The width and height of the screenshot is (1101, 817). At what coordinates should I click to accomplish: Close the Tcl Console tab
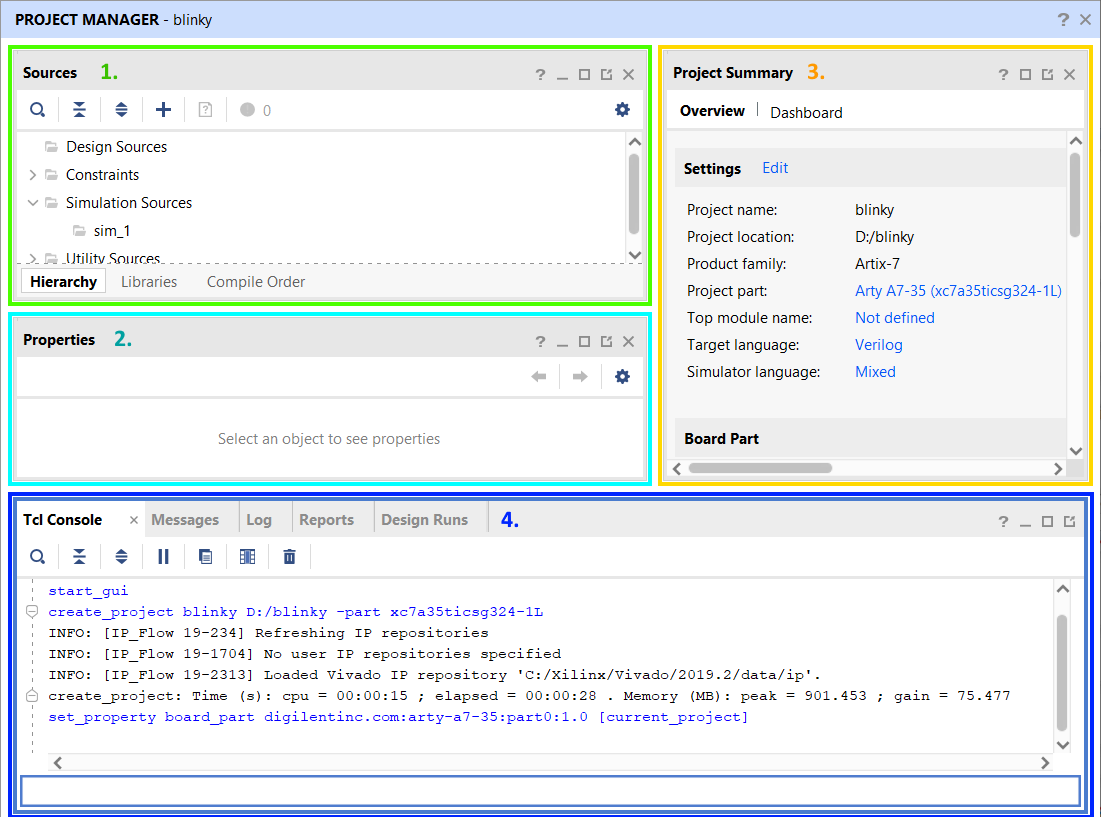click(x=133, y=520)
